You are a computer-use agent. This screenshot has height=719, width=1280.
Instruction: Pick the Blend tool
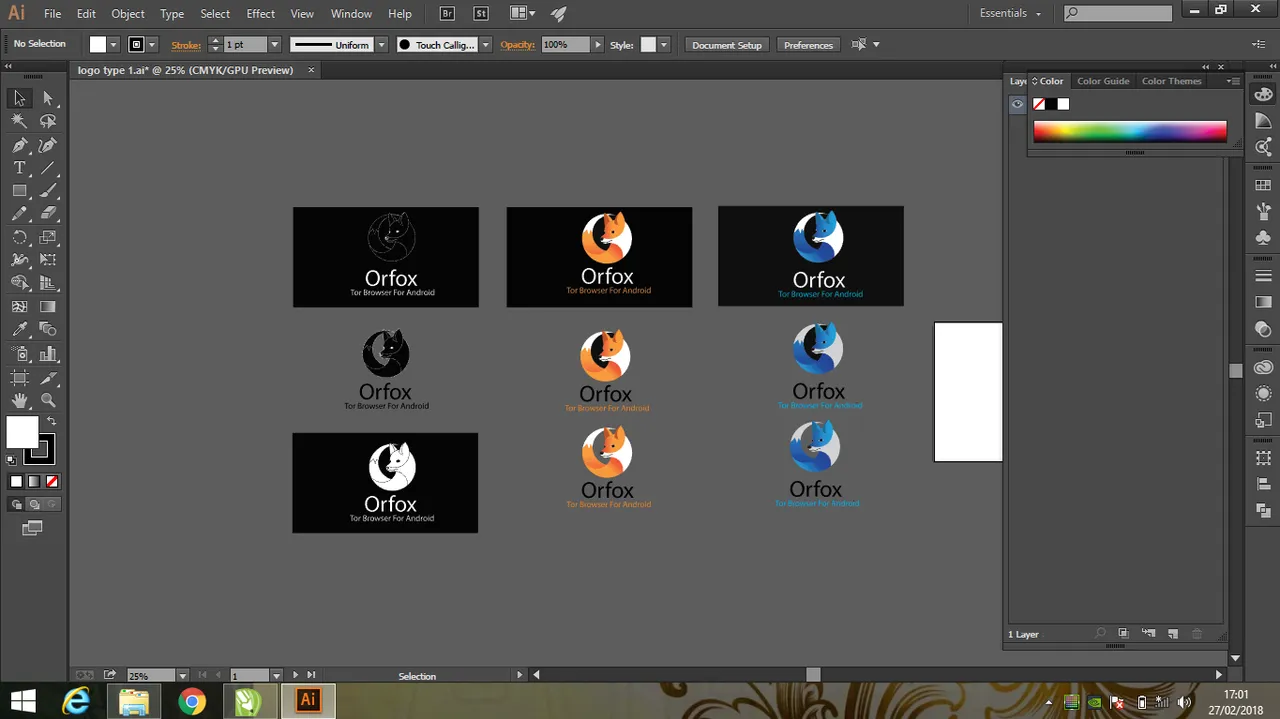(48, 330)
